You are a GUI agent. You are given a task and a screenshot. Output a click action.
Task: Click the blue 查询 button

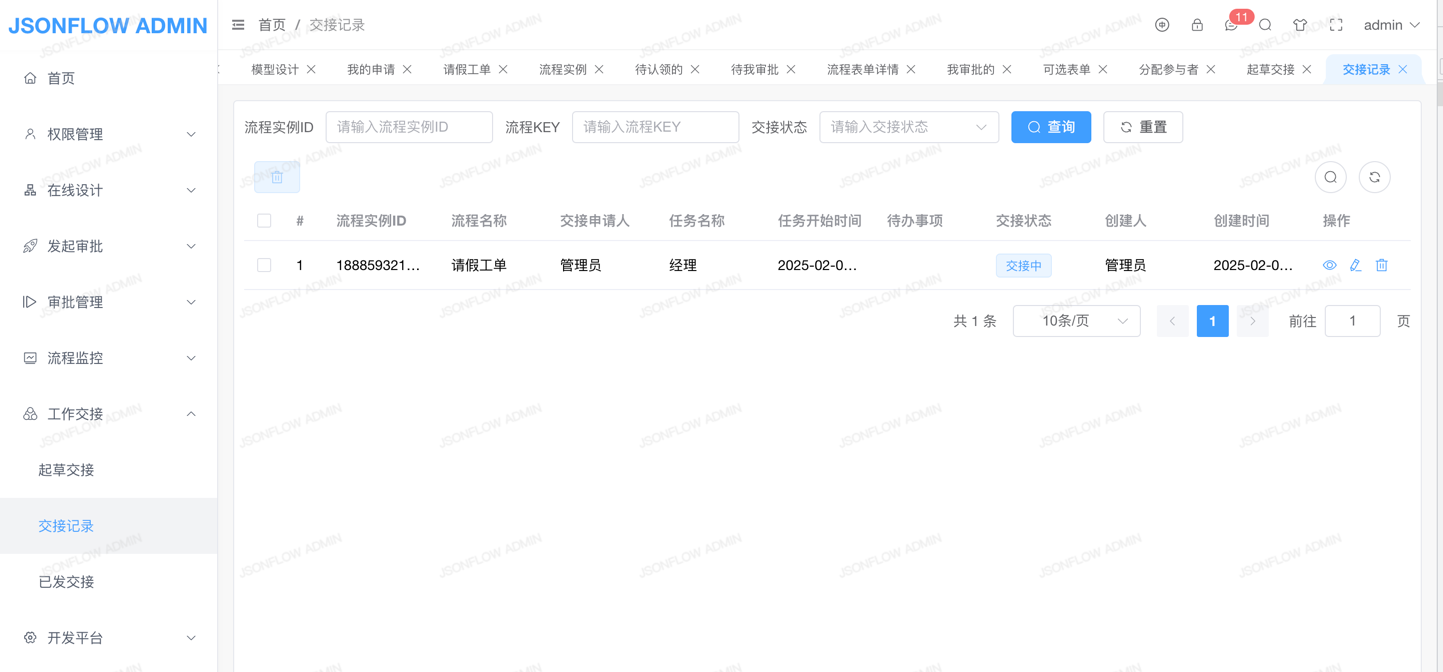pos(1050,127)
